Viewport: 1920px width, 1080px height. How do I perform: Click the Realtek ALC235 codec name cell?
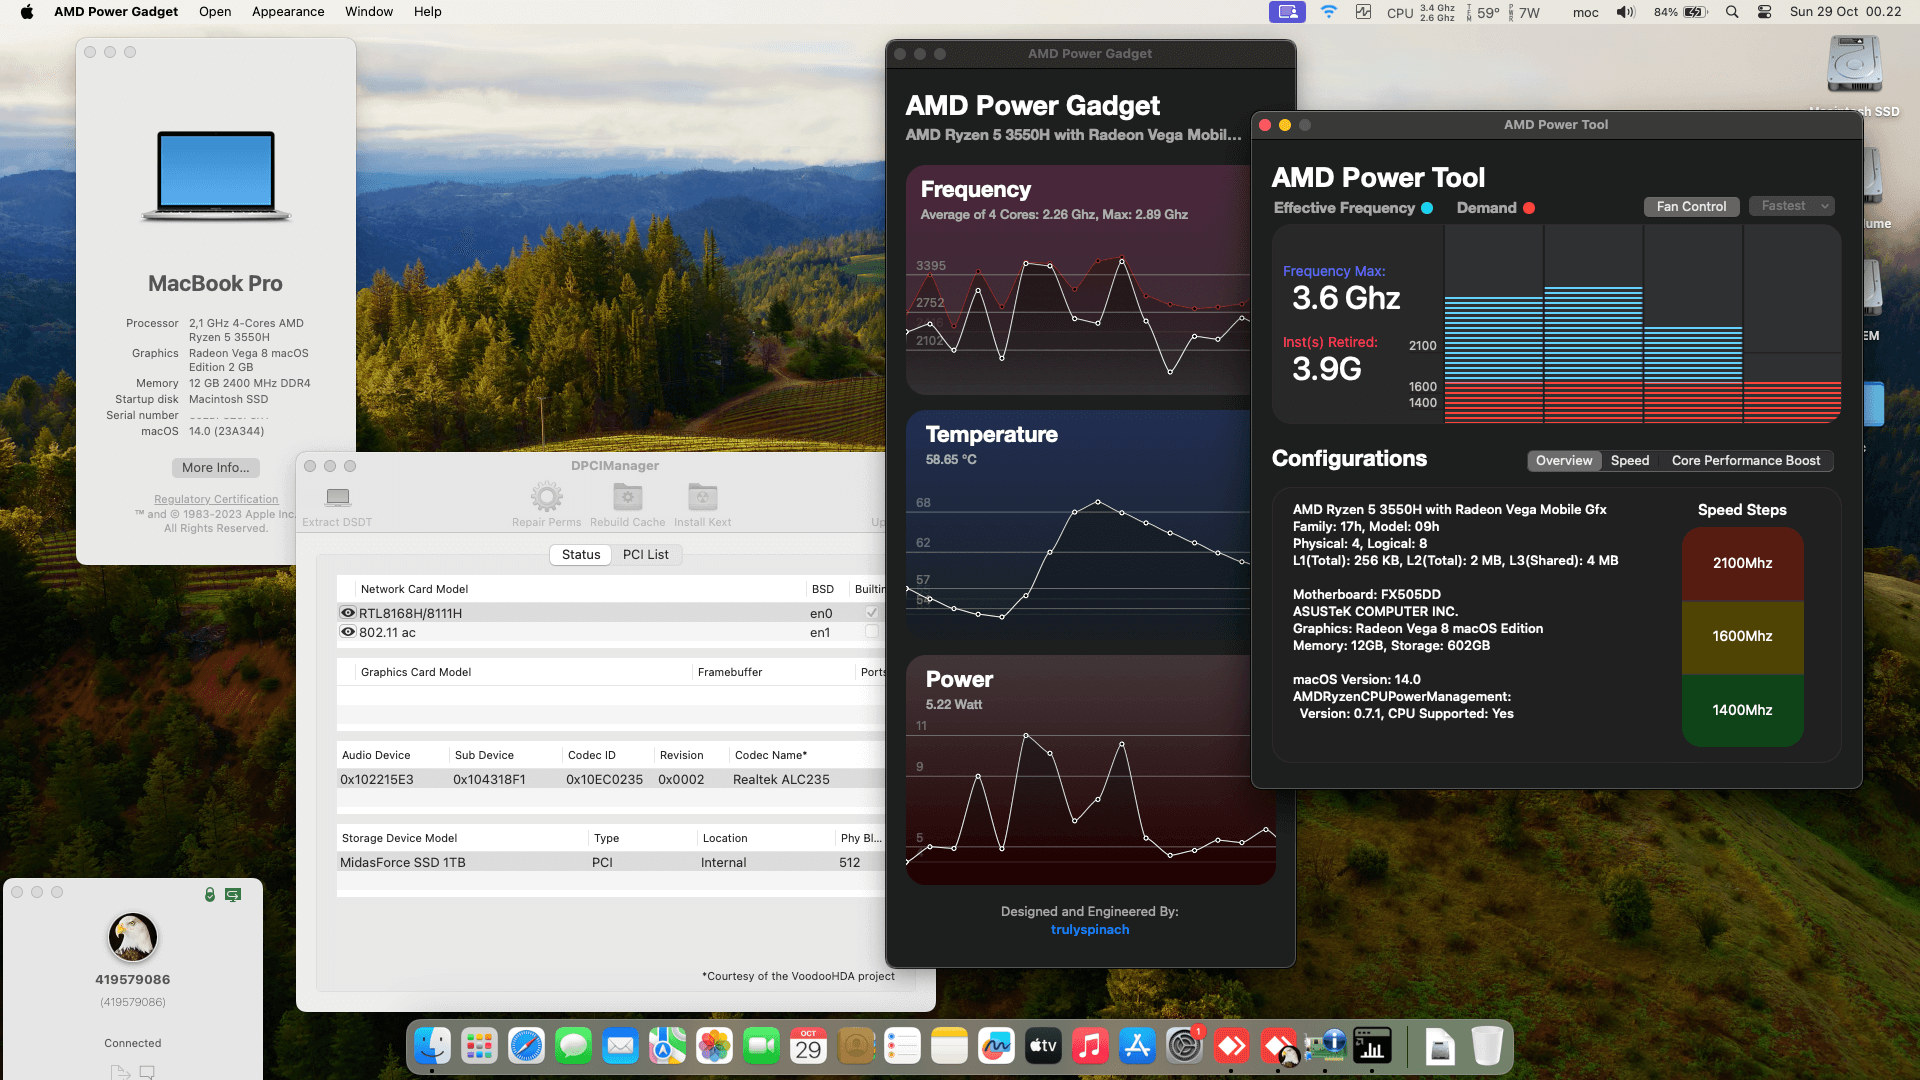tap(781, 780)
